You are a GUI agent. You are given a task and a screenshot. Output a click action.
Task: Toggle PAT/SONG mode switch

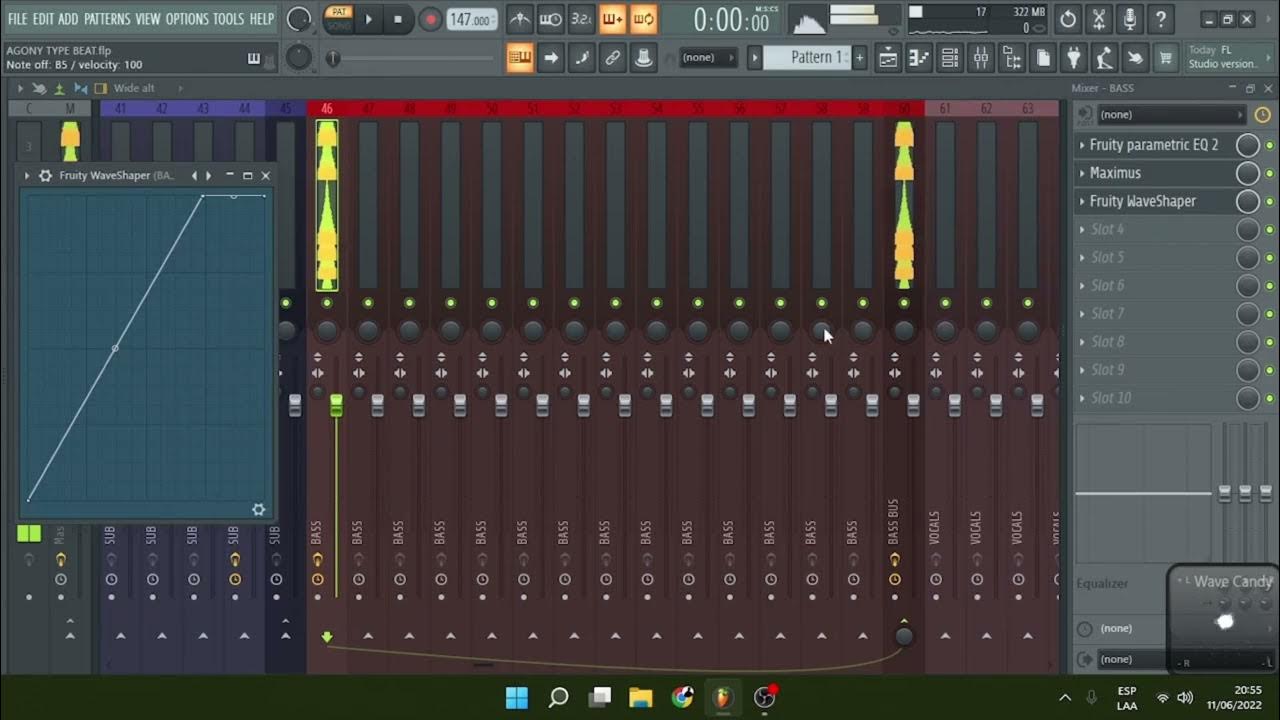339,19
